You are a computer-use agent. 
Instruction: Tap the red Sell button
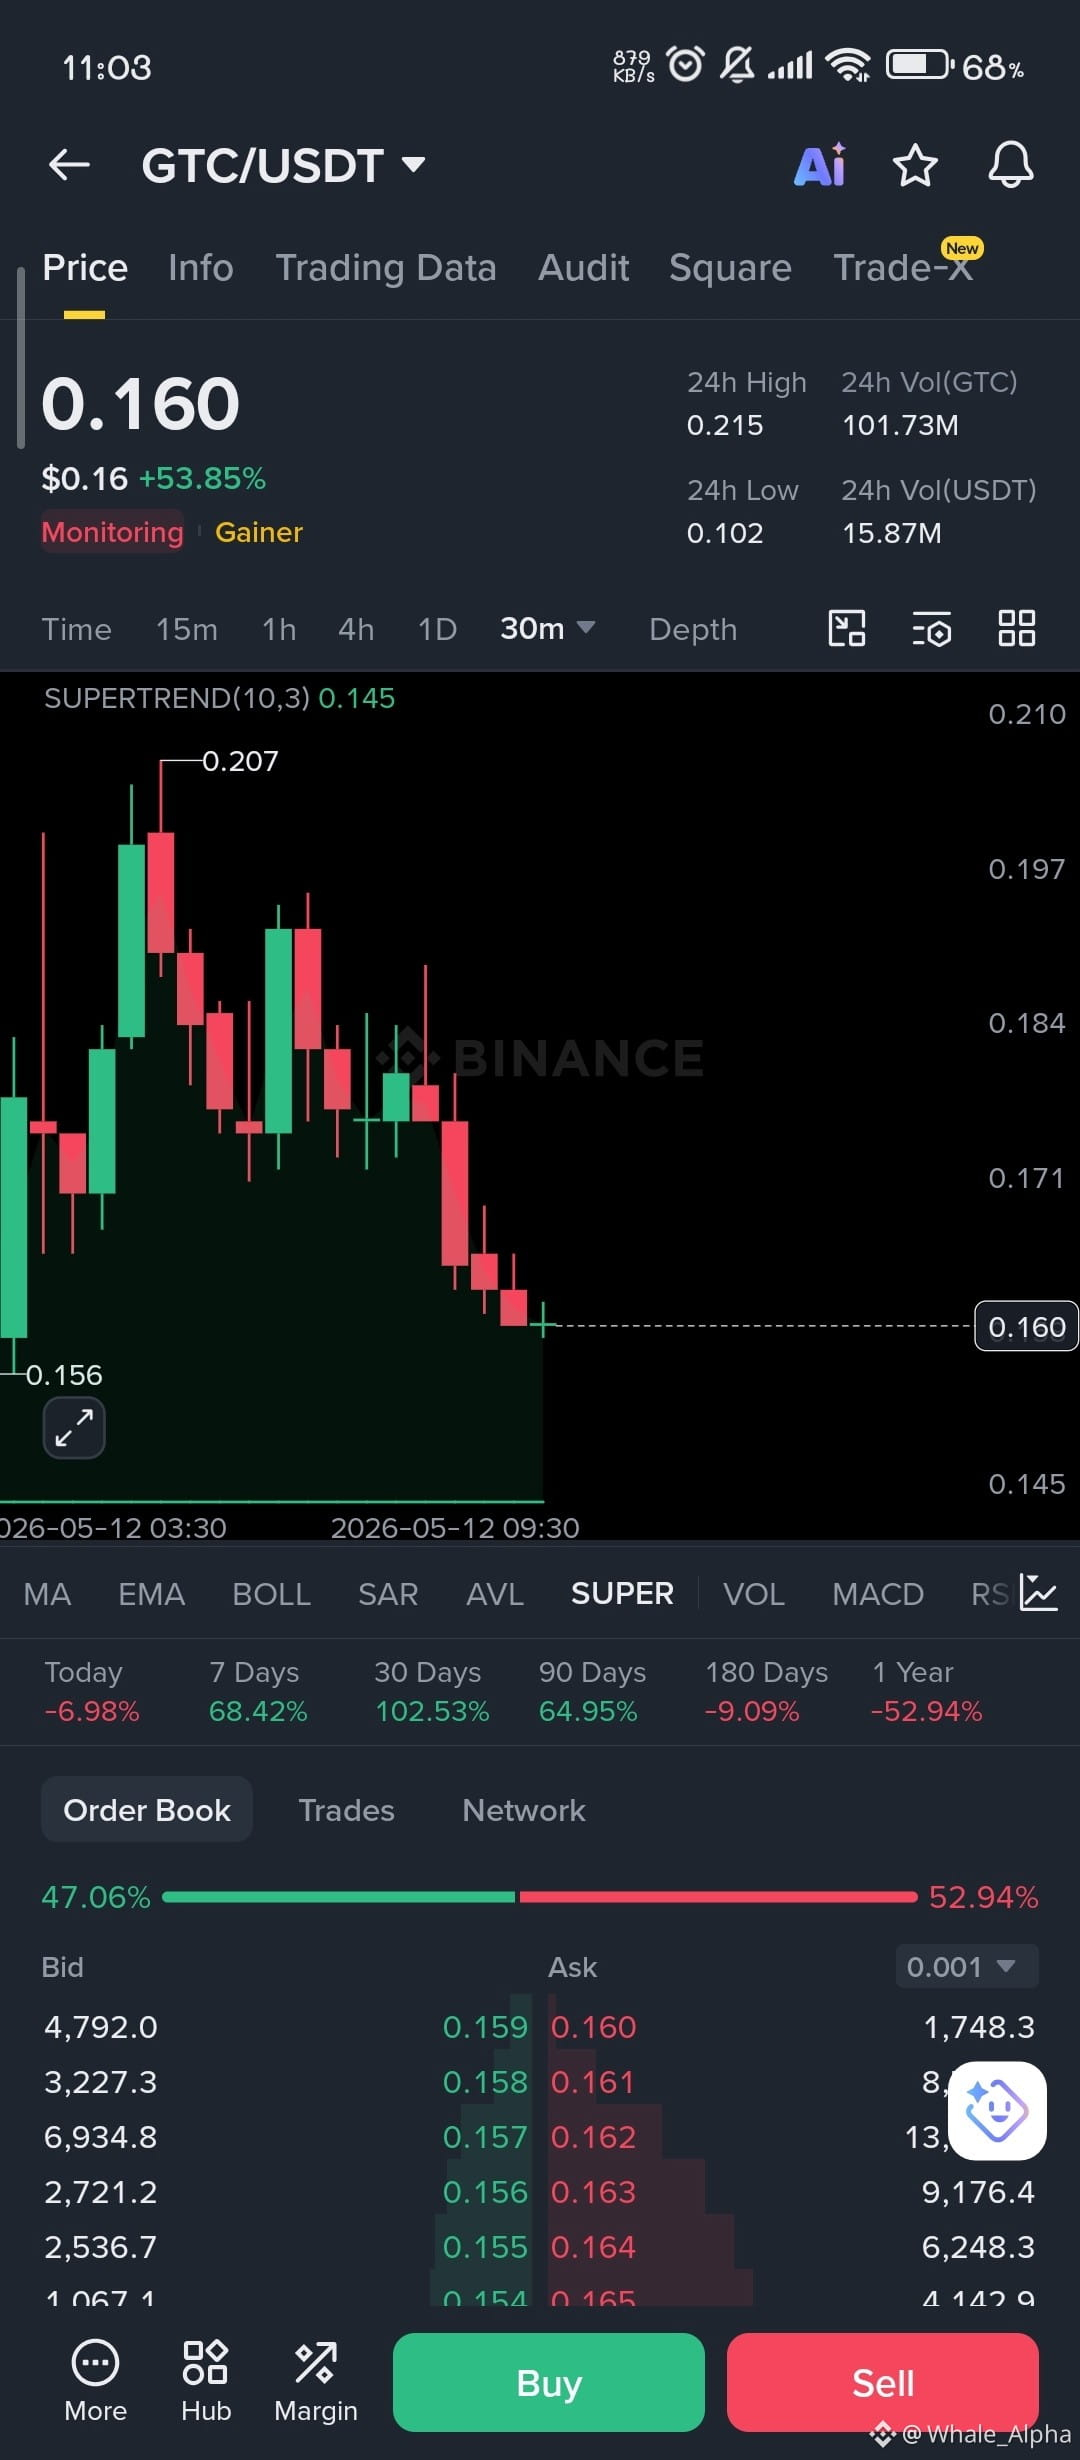click(x=883, y=2382)
